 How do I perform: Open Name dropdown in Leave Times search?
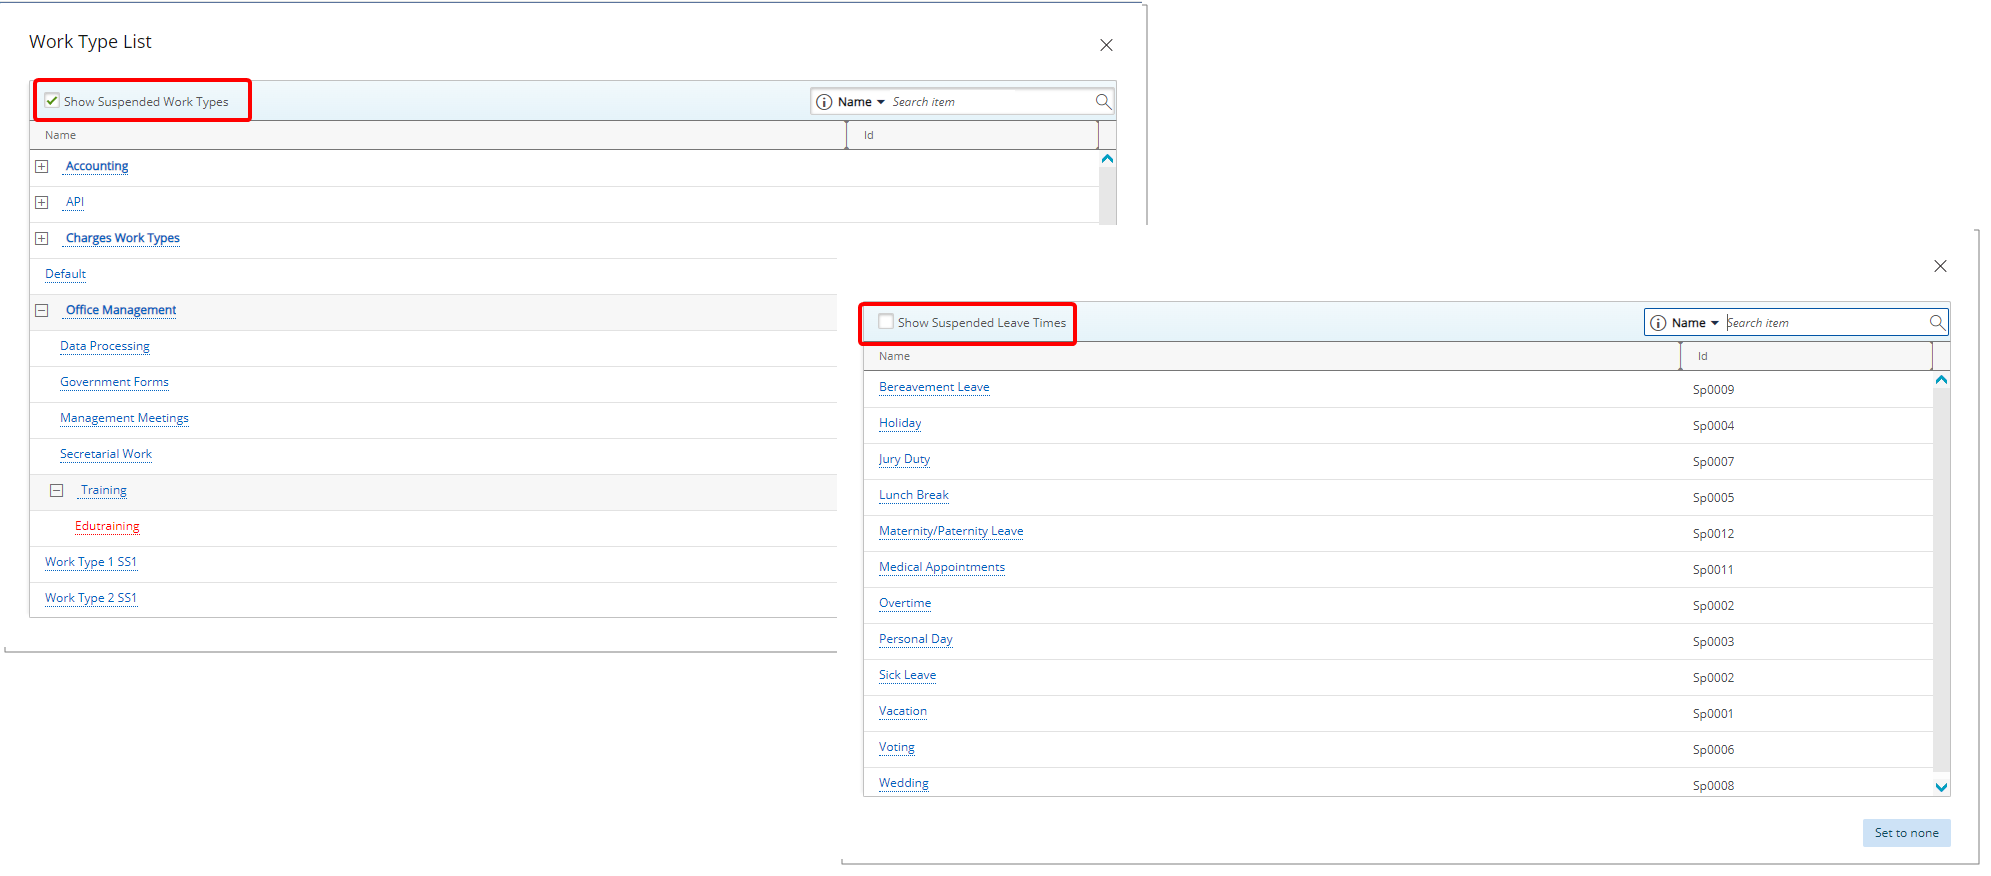coord(1695,323)
